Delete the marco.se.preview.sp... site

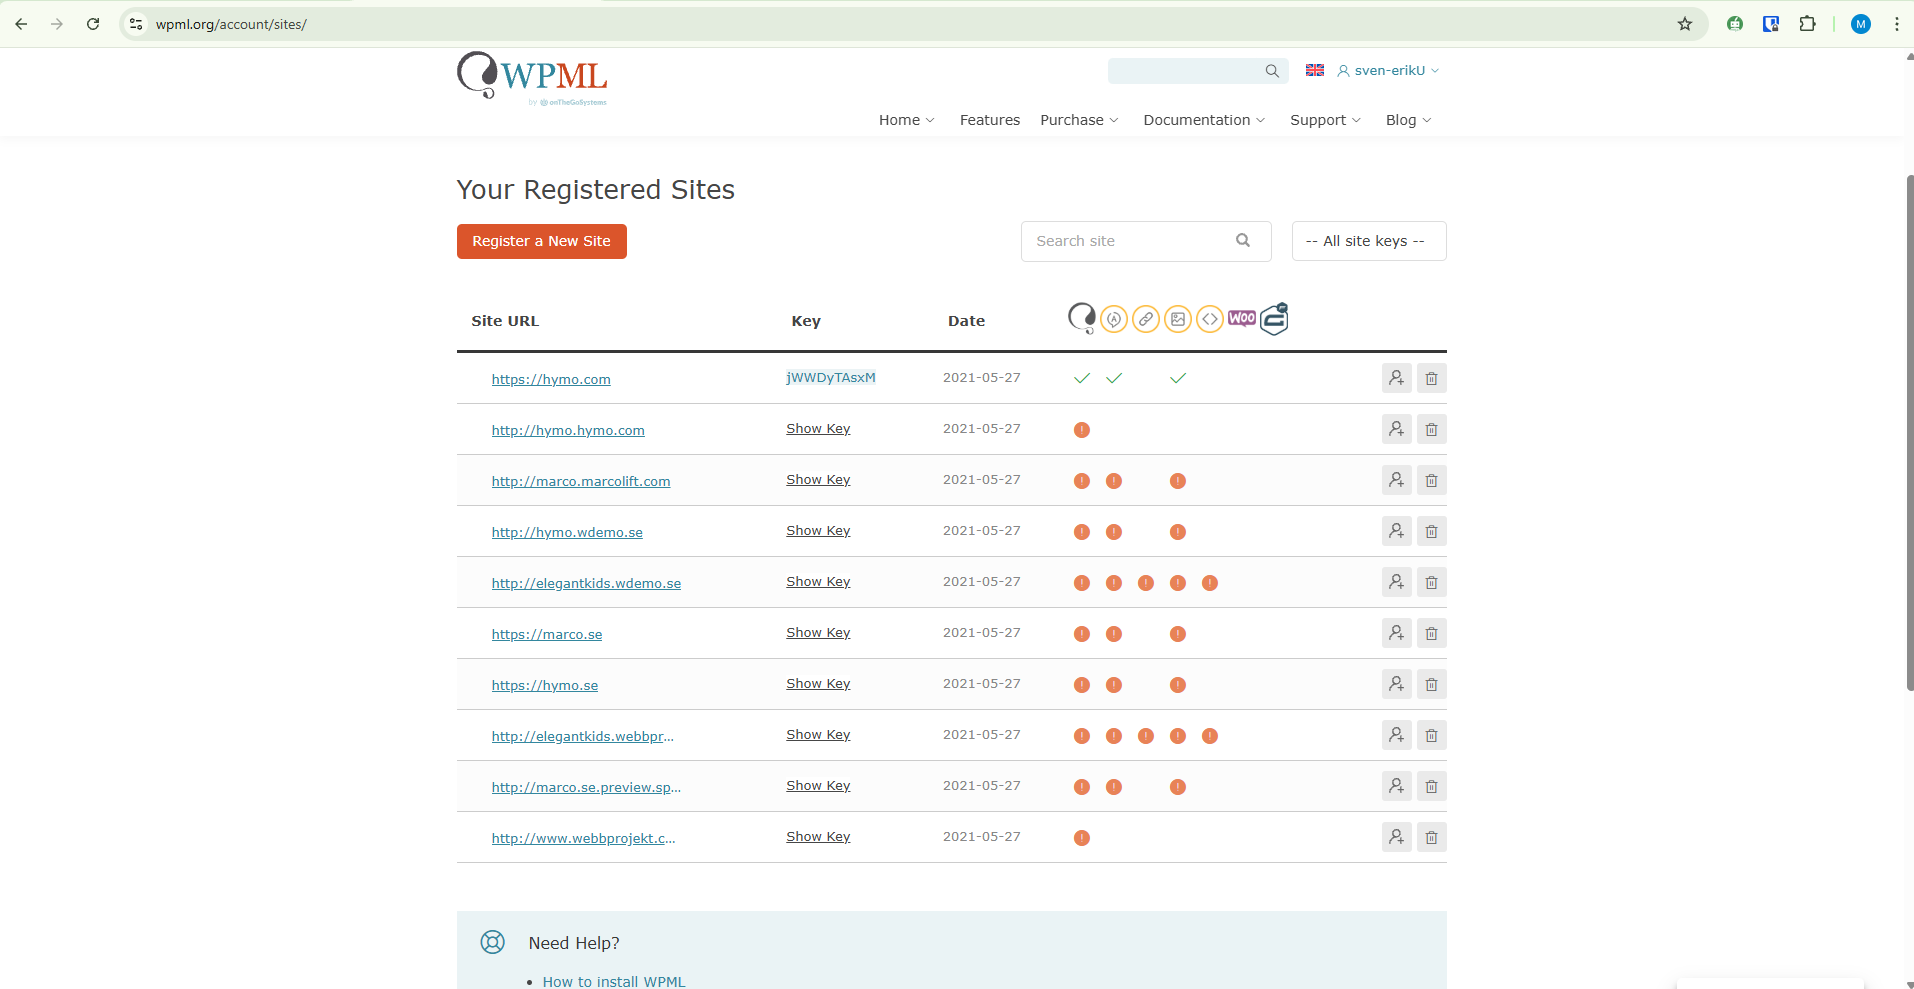click(x=1432, y=786)
